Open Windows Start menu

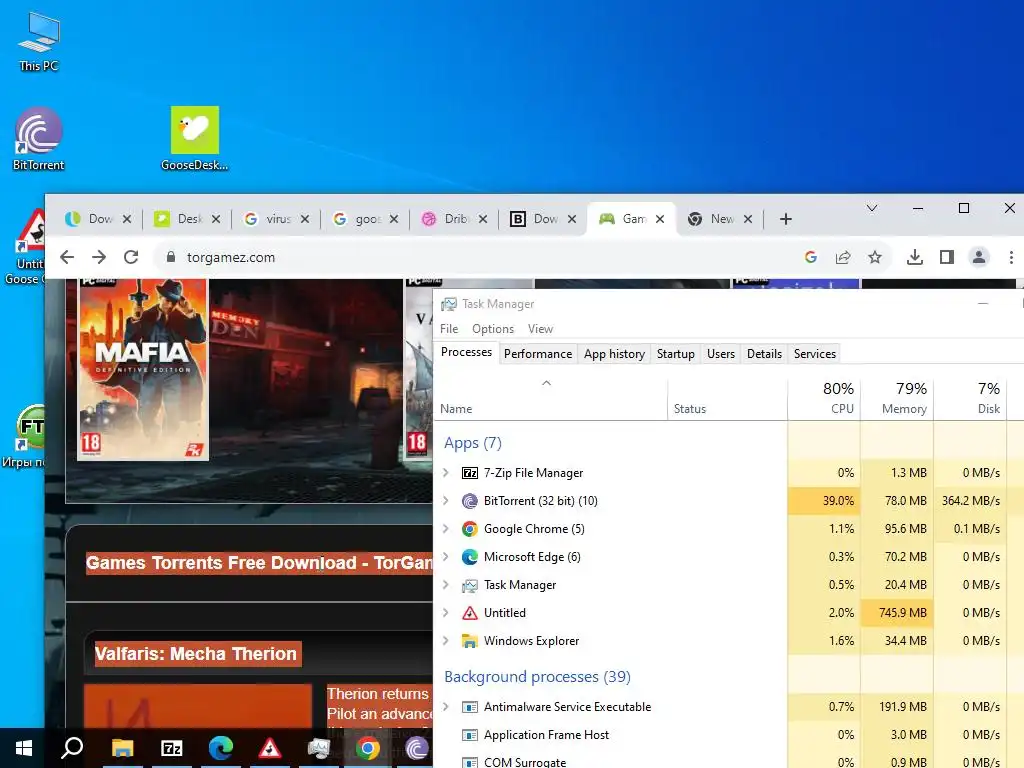[x=24, y=748]
